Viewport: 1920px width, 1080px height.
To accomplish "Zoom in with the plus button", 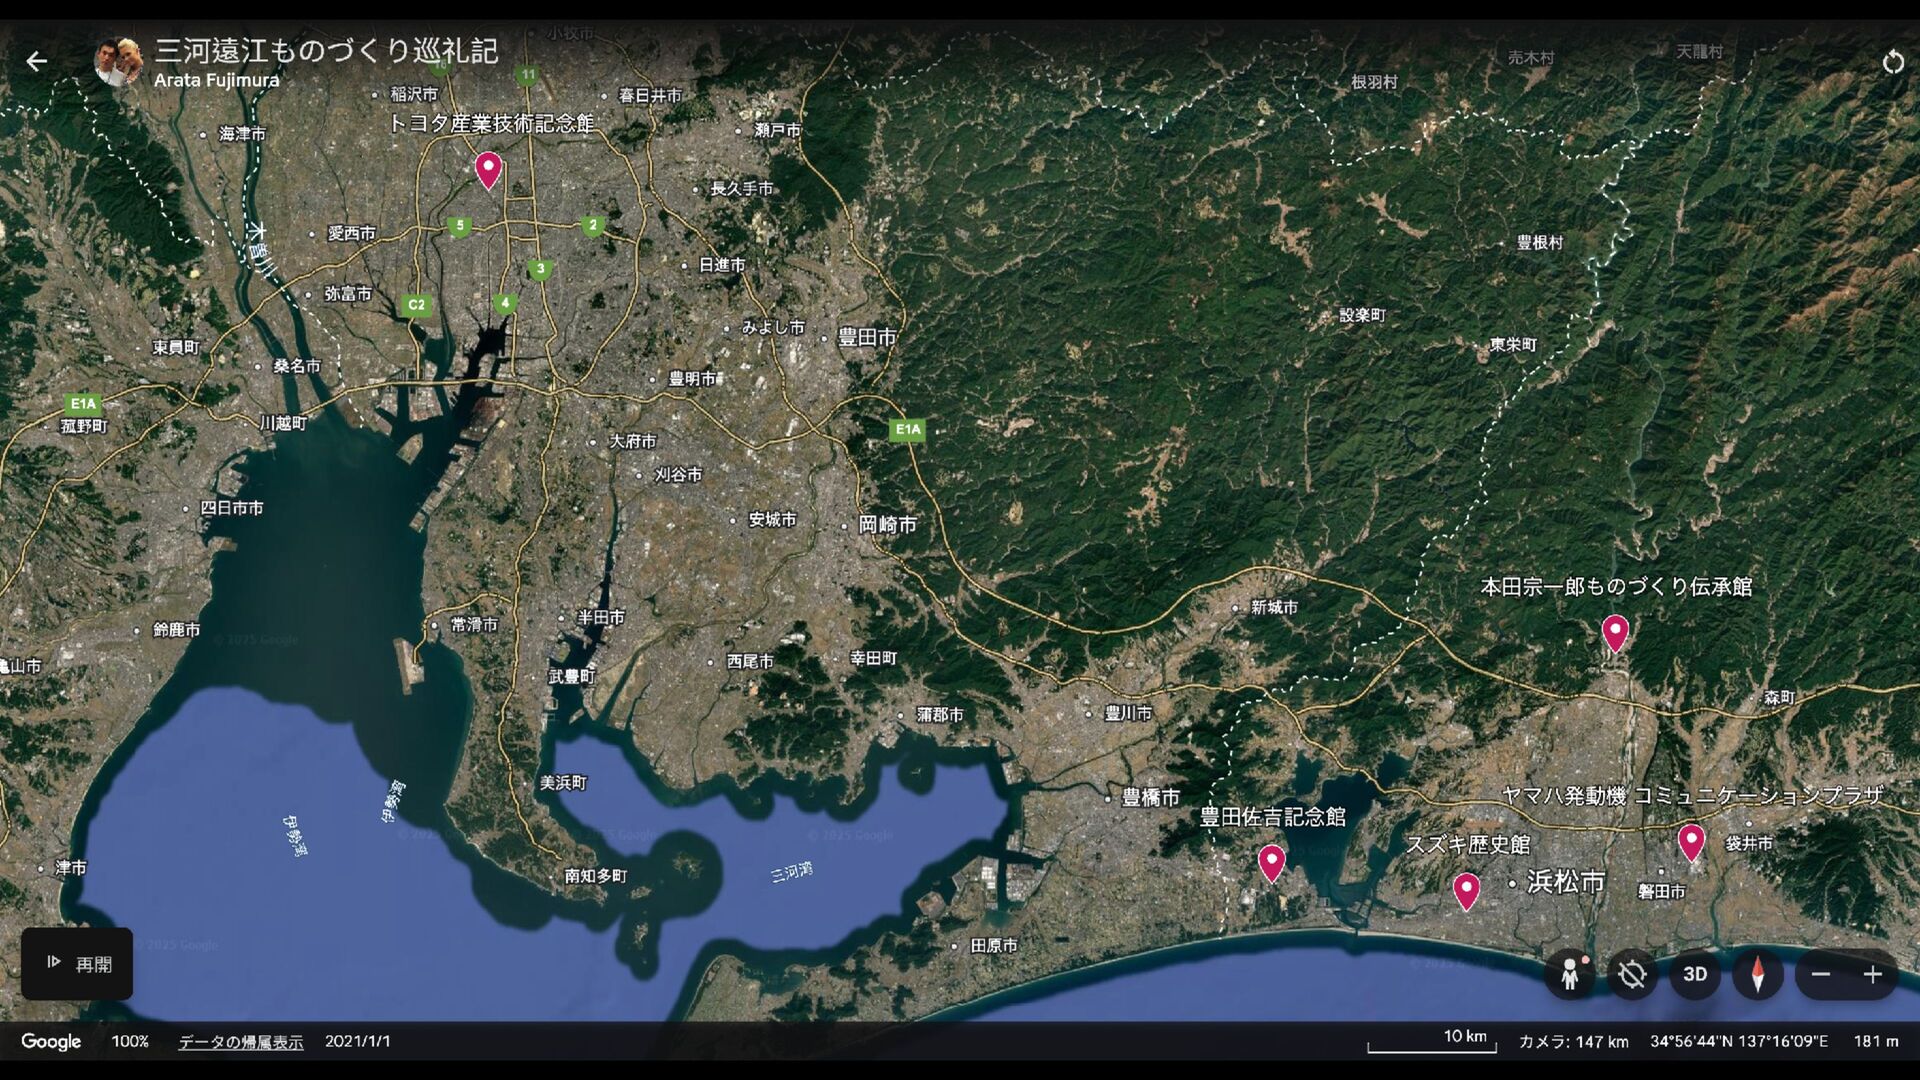I will coord(1873,974).
